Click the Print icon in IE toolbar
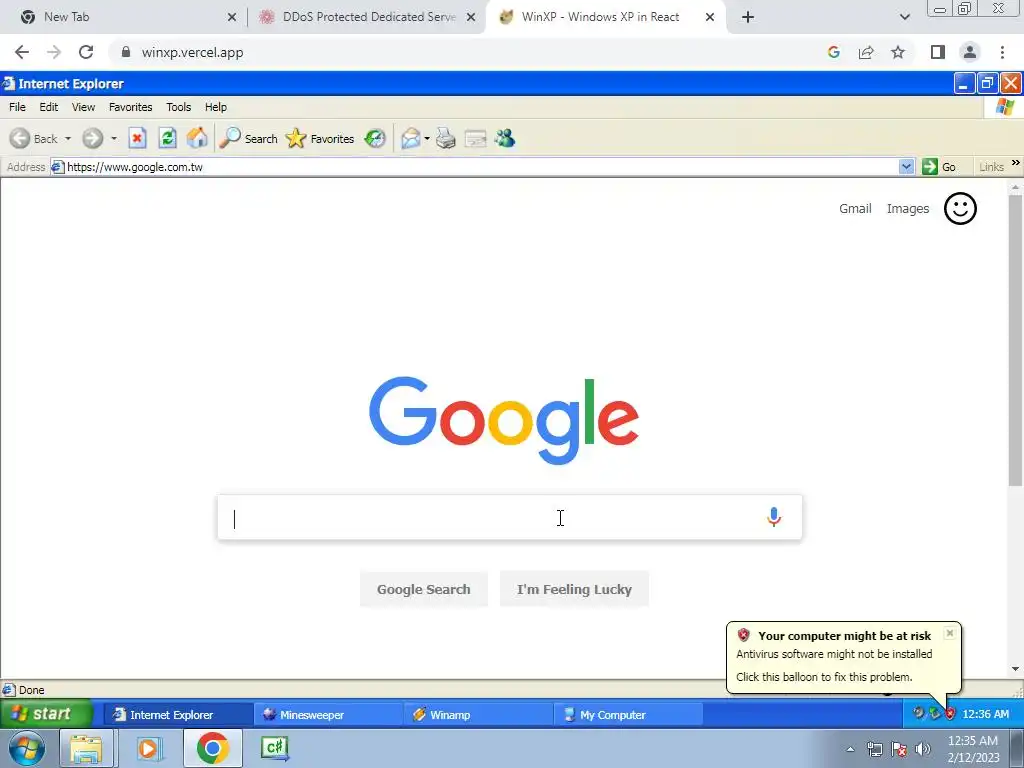Image resolution: width=1024 pixels, height=768 pixels. (445, 138)
